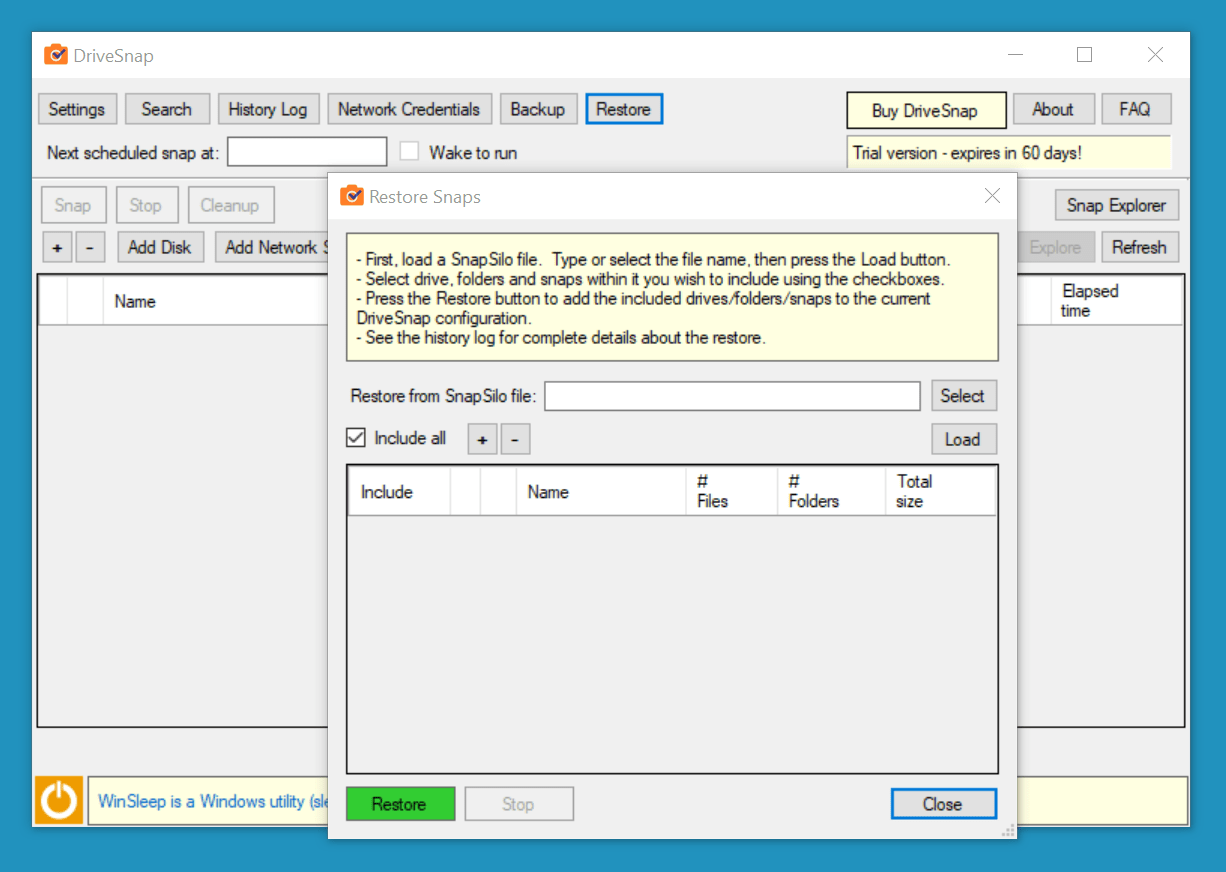Click the Restore button in the main toolbar
Image resolution: width=1226 pixels, height=872 pixels.
tap(624, 109)
